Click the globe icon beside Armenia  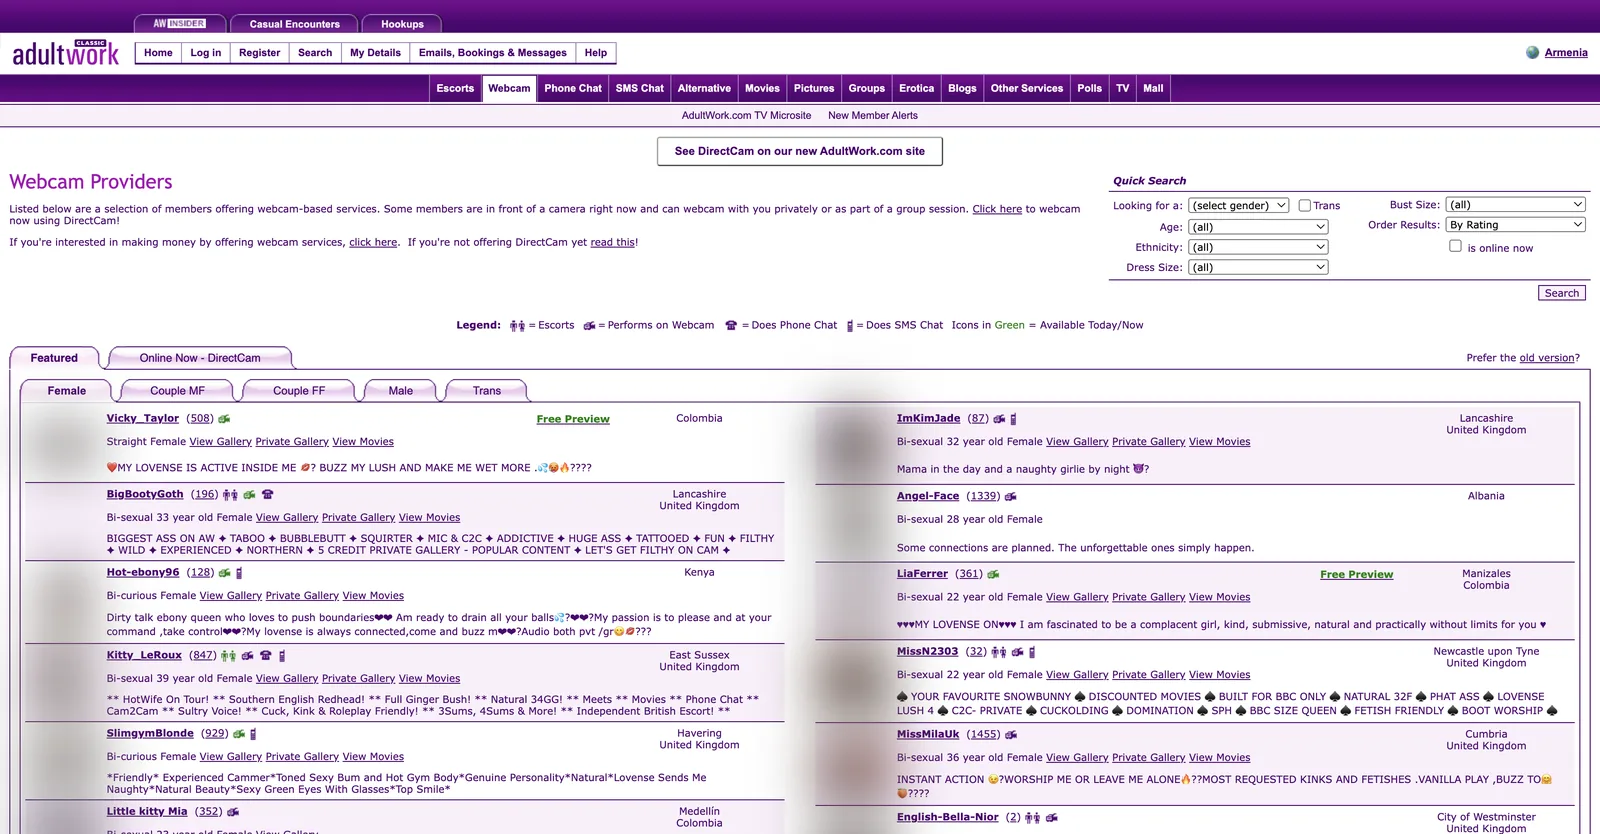pos(1532,53)
